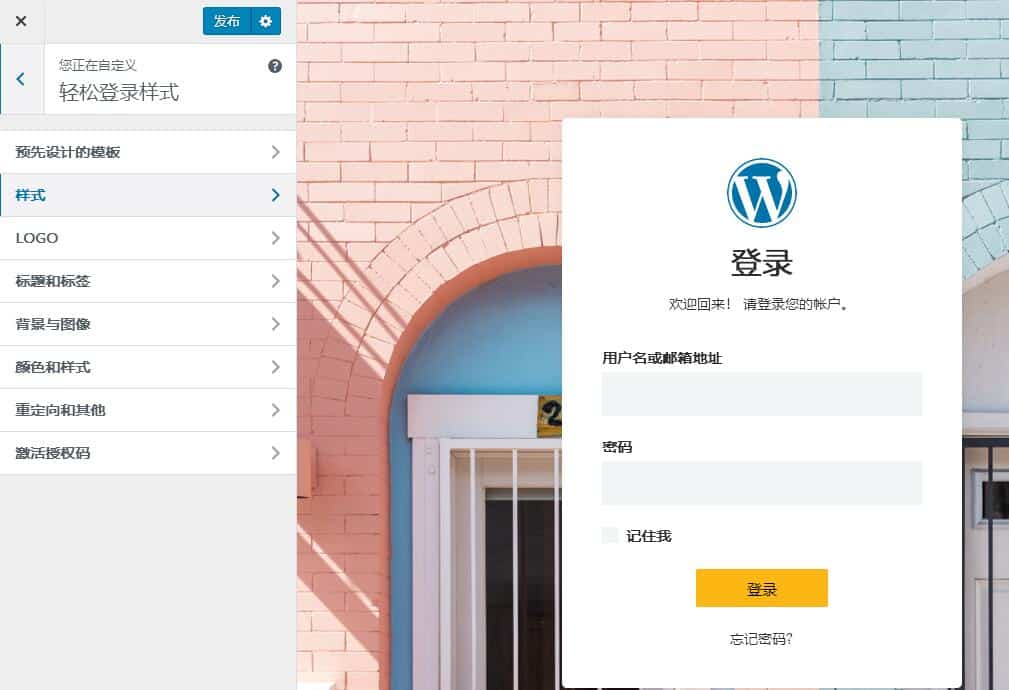Go back using the left arrow icon

[x=21, y=79]
